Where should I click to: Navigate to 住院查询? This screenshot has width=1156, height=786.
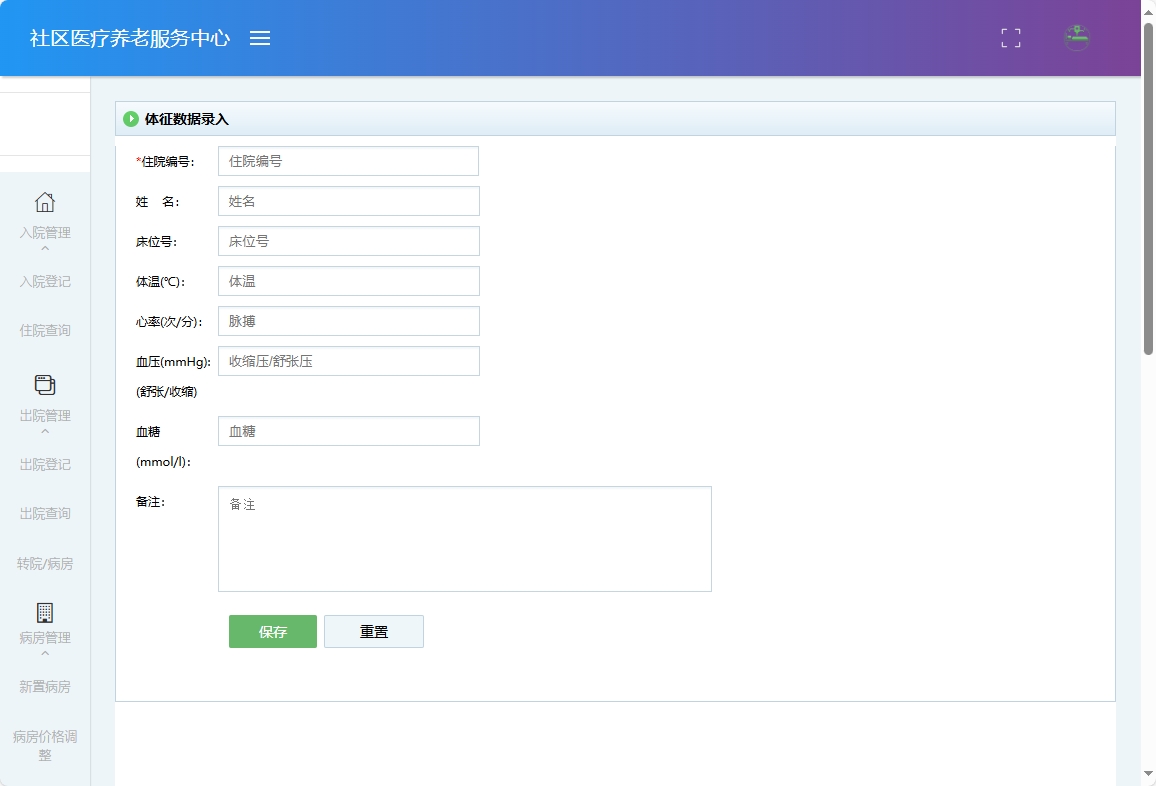click(45, 330)
